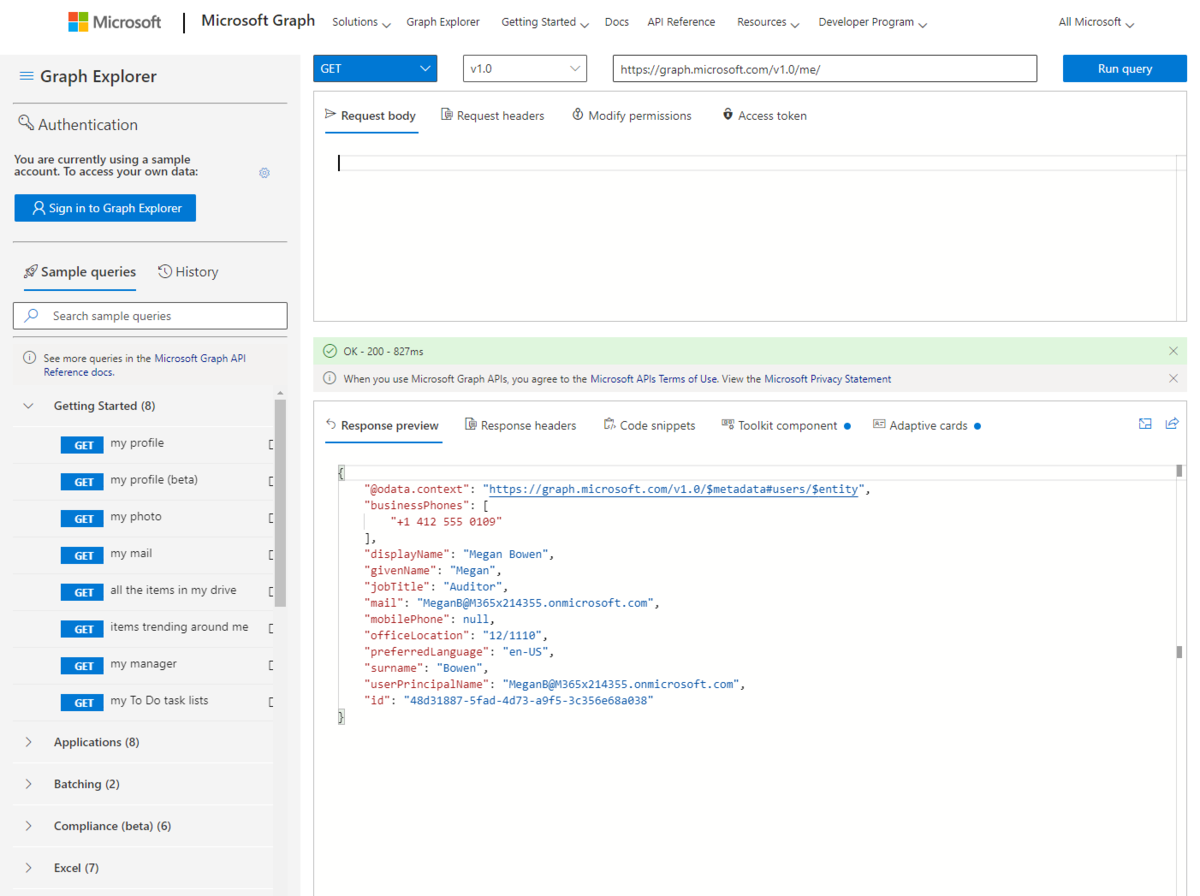Screen dimensions: 1200x896
Task: Switch to the Request headers tab
Action: pyautogui.click(x=493, y=116)
